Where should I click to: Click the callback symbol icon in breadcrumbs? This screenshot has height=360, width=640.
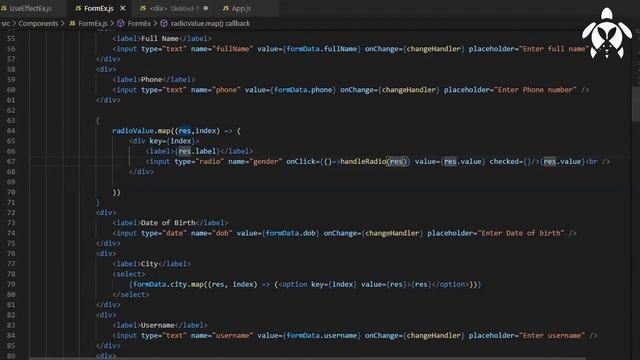click(x=164, y=23)
